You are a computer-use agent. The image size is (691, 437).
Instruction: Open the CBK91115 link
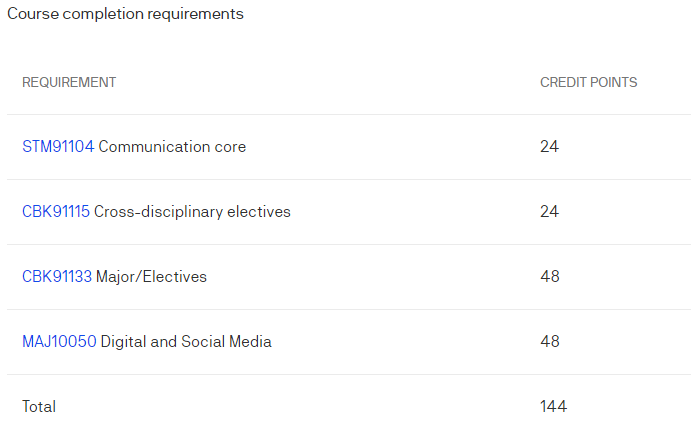pyautogui.click(x=56, y=212)
